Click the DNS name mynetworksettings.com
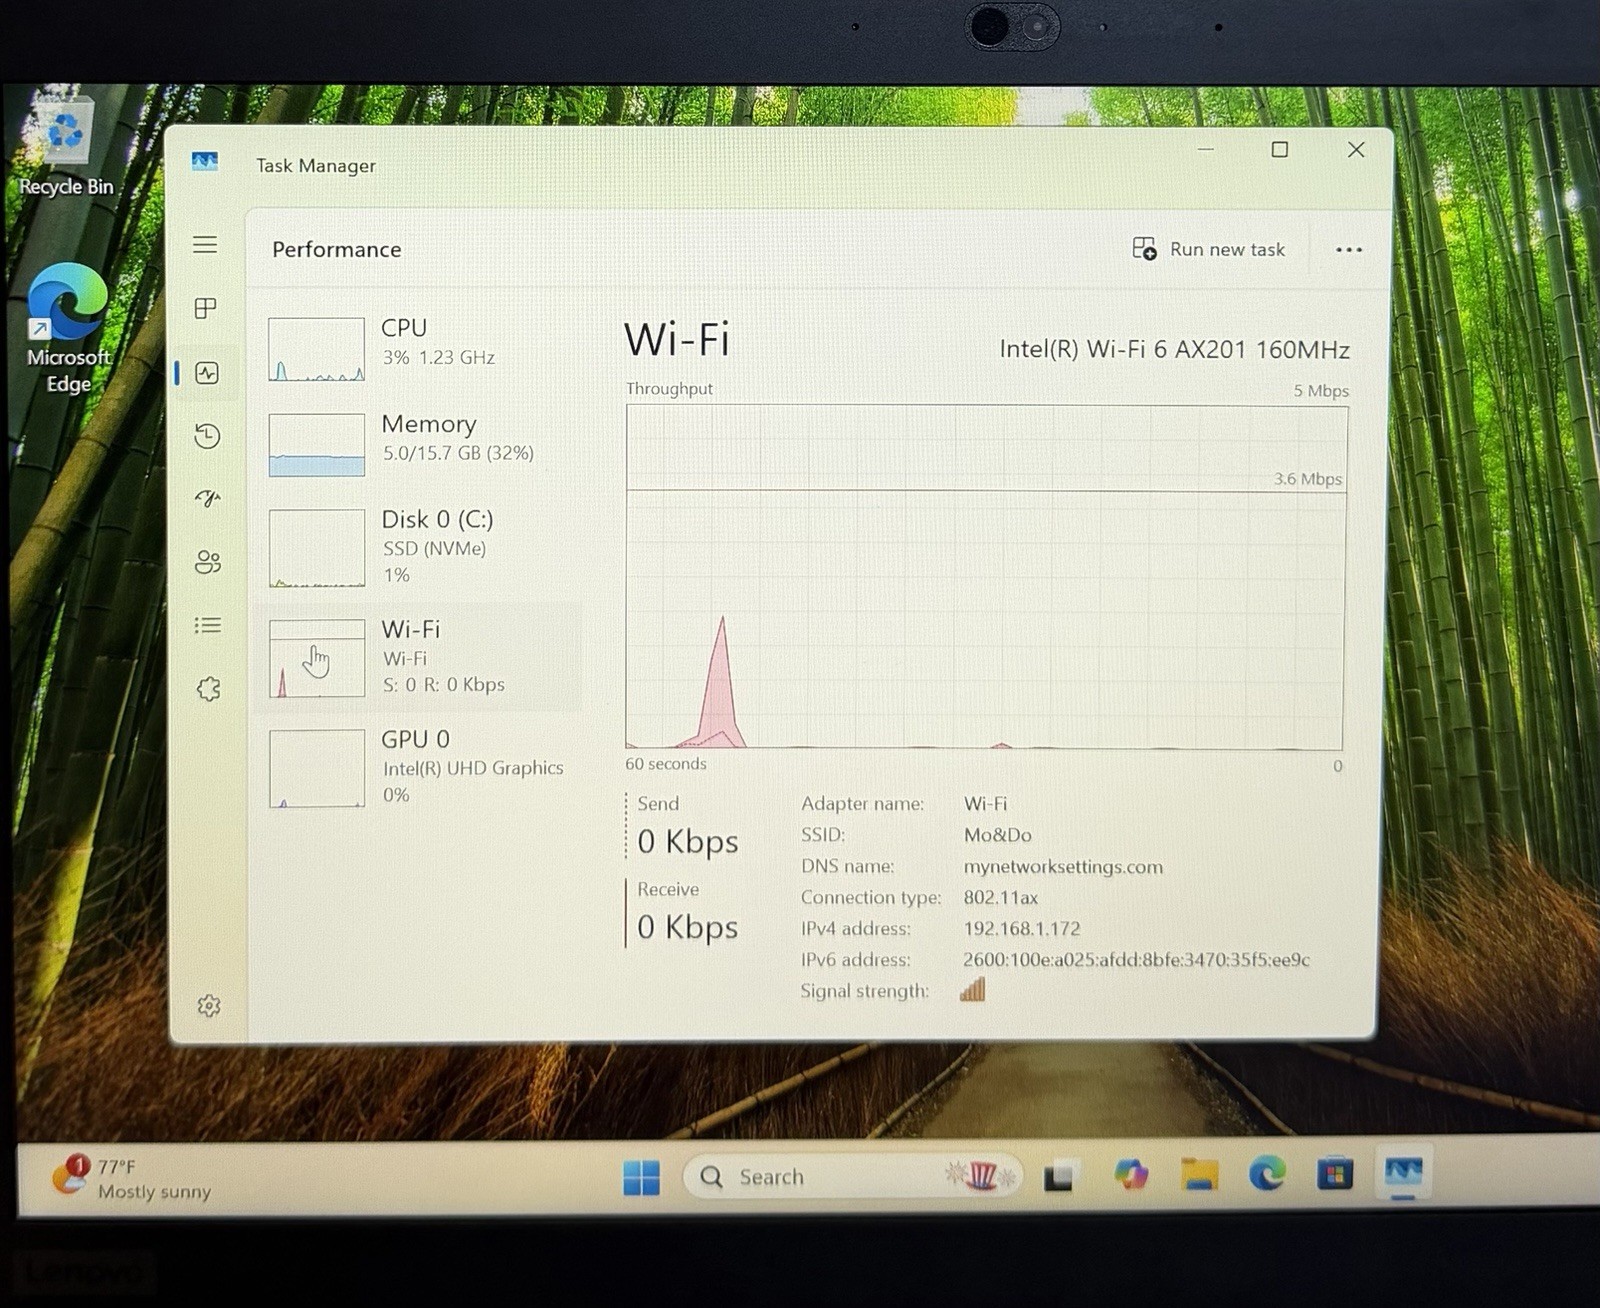1600x1308 pixels. (x=1063, y=866)
